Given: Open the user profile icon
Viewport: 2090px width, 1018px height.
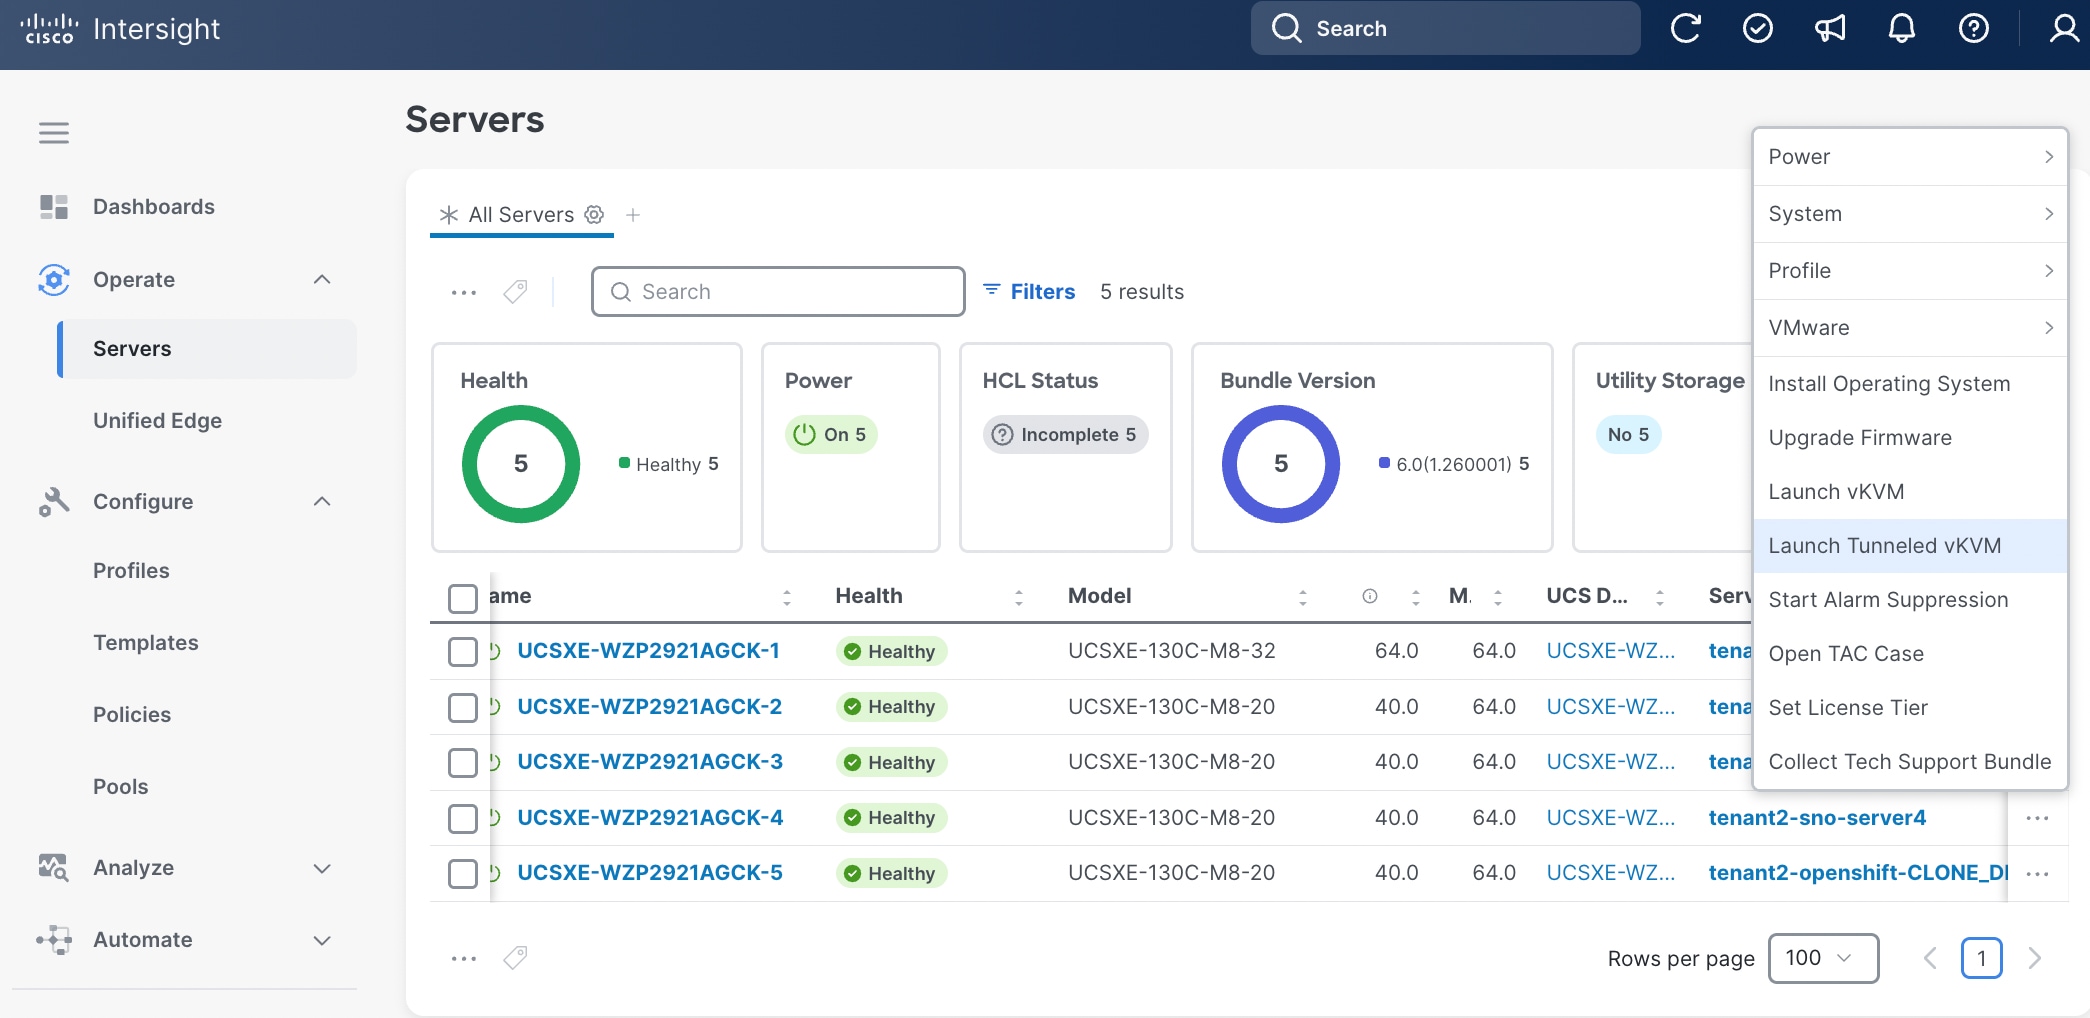Looking at the screenshot, I should click(2064, 28).
